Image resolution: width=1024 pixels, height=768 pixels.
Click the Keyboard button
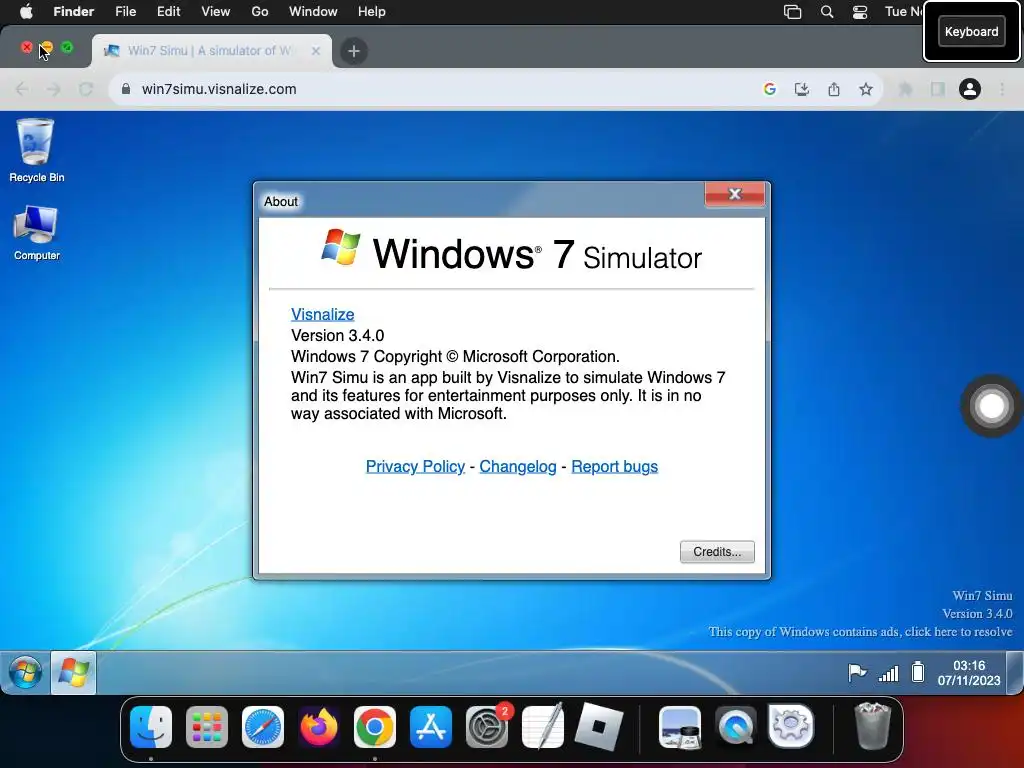971,31
